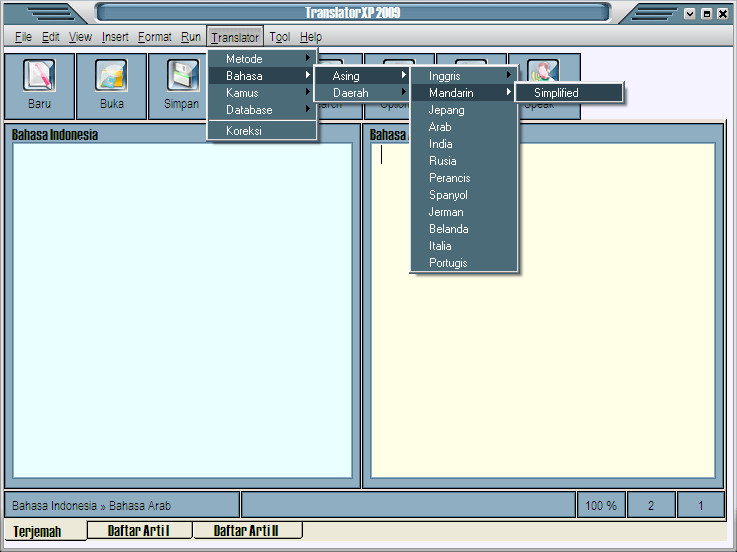Click inside the Bahasa Indonesia text area
The height and width of the screenshot is (552, 737).
tap(182, 310)
